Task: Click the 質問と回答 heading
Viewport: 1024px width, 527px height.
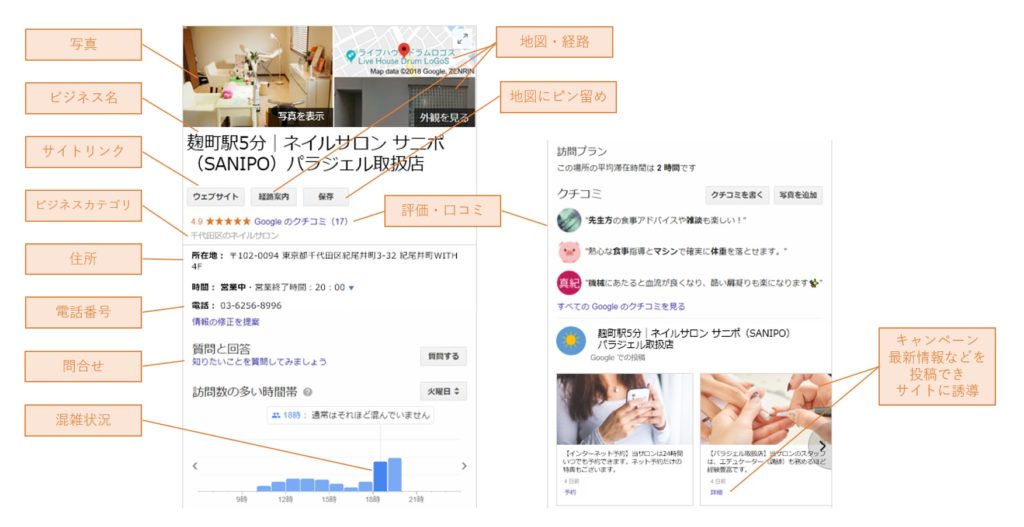Action: (221, 349)
